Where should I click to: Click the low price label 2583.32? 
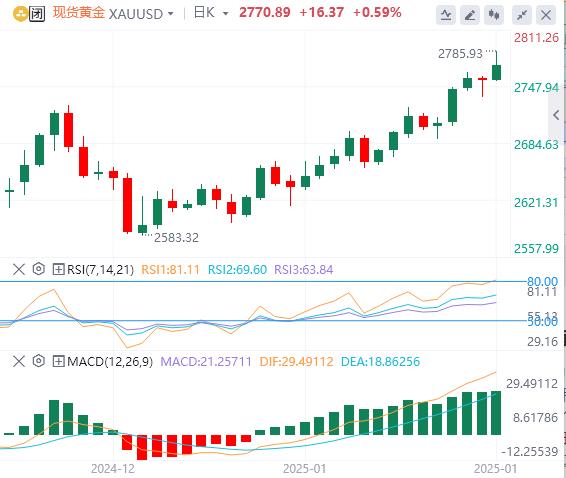[176, 238]
